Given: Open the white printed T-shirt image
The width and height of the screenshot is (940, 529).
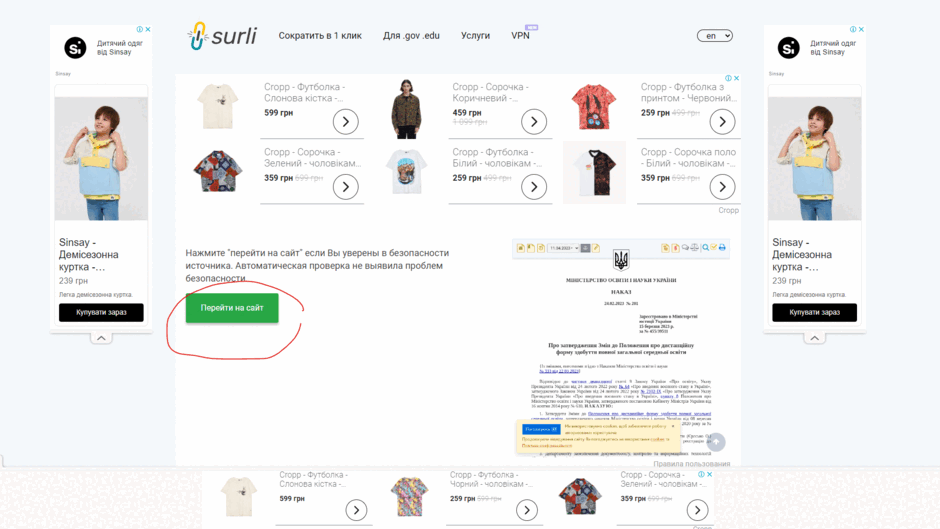Looking at the screenshot, I should pos(406,172).
